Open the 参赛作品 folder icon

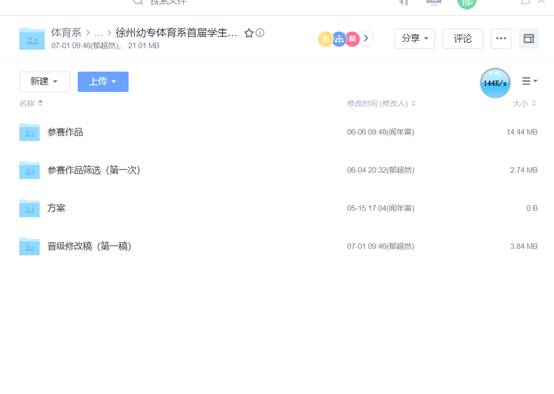pos(29,132)
